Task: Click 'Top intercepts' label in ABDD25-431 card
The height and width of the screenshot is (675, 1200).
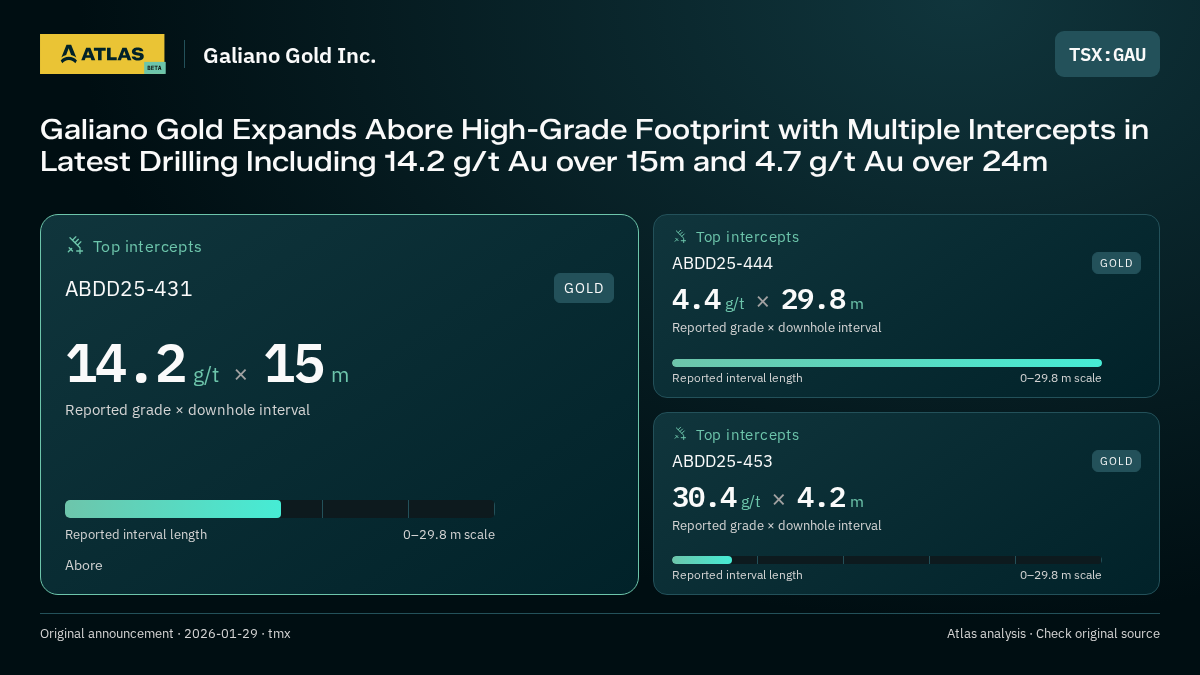Action: pos(147,246)
